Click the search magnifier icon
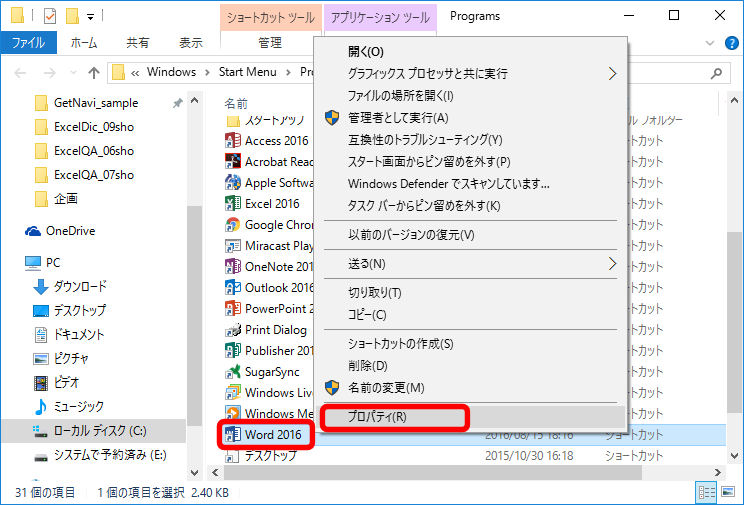The height and width of the screenshot is (505, 744). click(716, 73)
